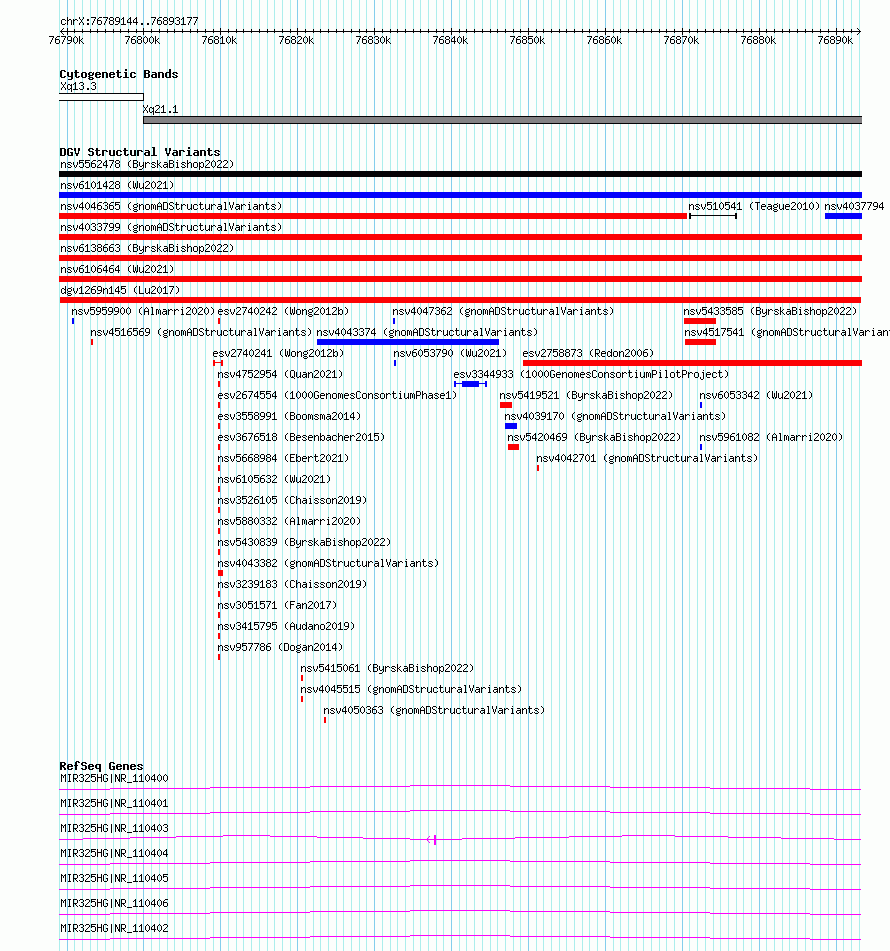Click nsv4033799 (gnomADStructuralVariants) label
Screen dimensions: 890x951
[171, 227]
